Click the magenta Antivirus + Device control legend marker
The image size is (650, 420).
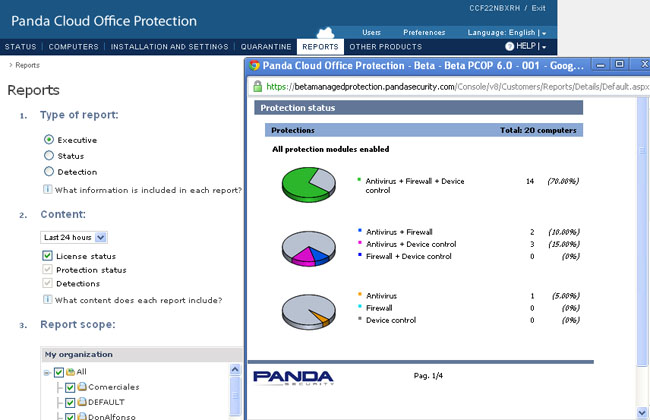click(360, 243)
